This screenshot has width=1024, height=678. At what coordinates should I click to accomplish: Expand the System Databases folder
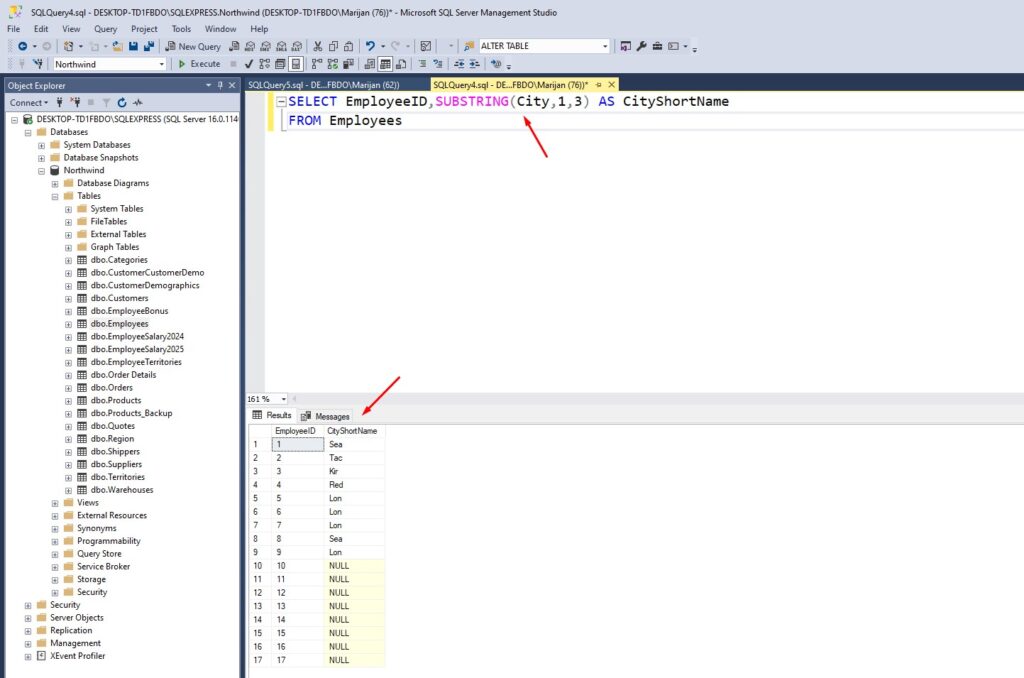point(41,146)
